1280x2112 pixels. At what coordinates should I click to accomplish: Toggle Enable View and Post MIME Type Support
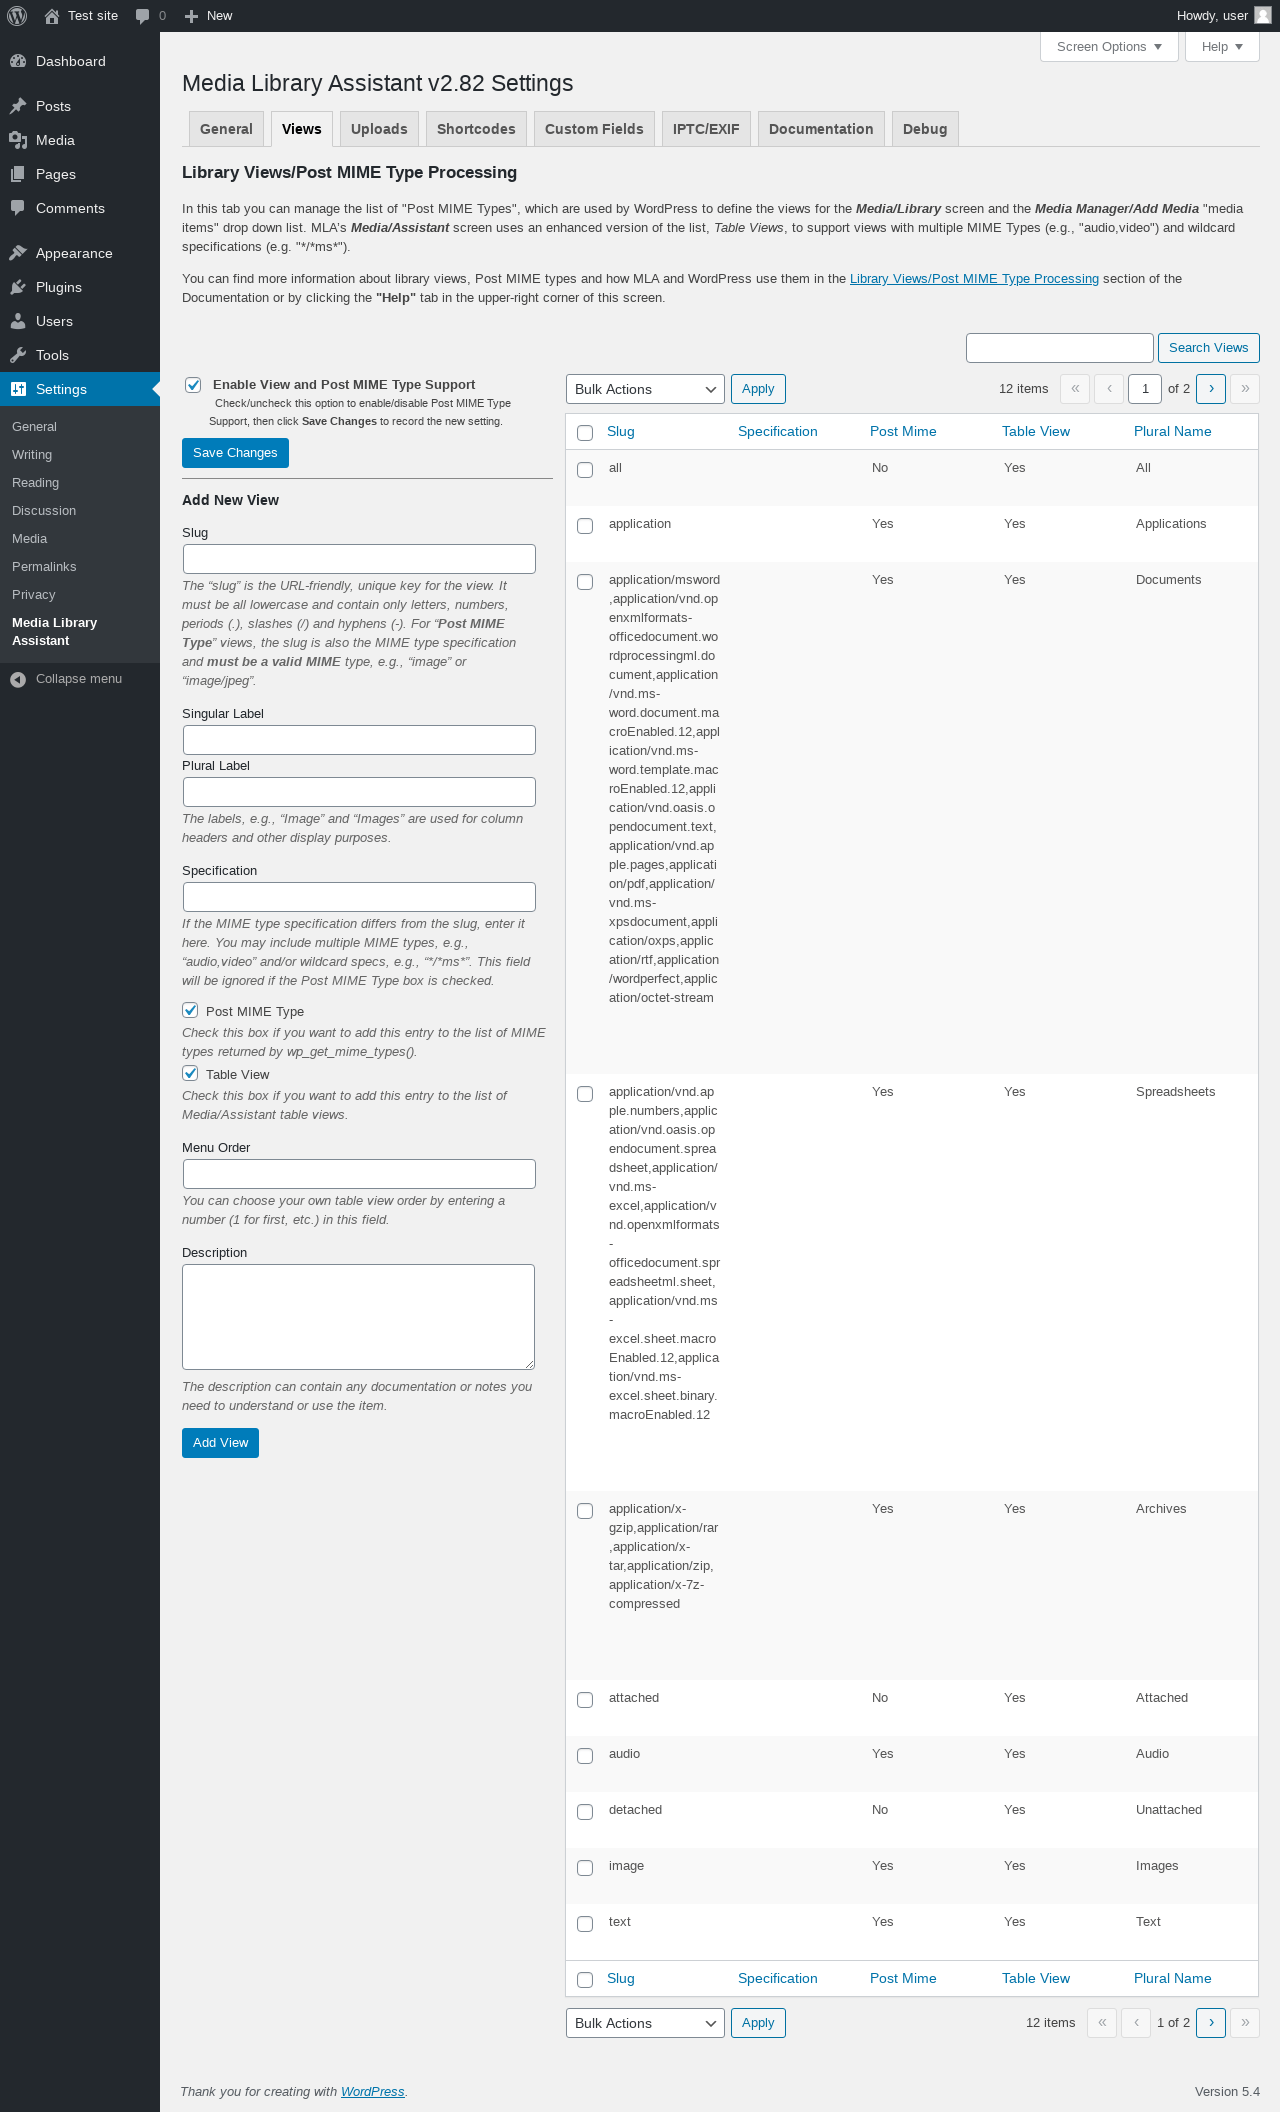(x=193, y=385)
